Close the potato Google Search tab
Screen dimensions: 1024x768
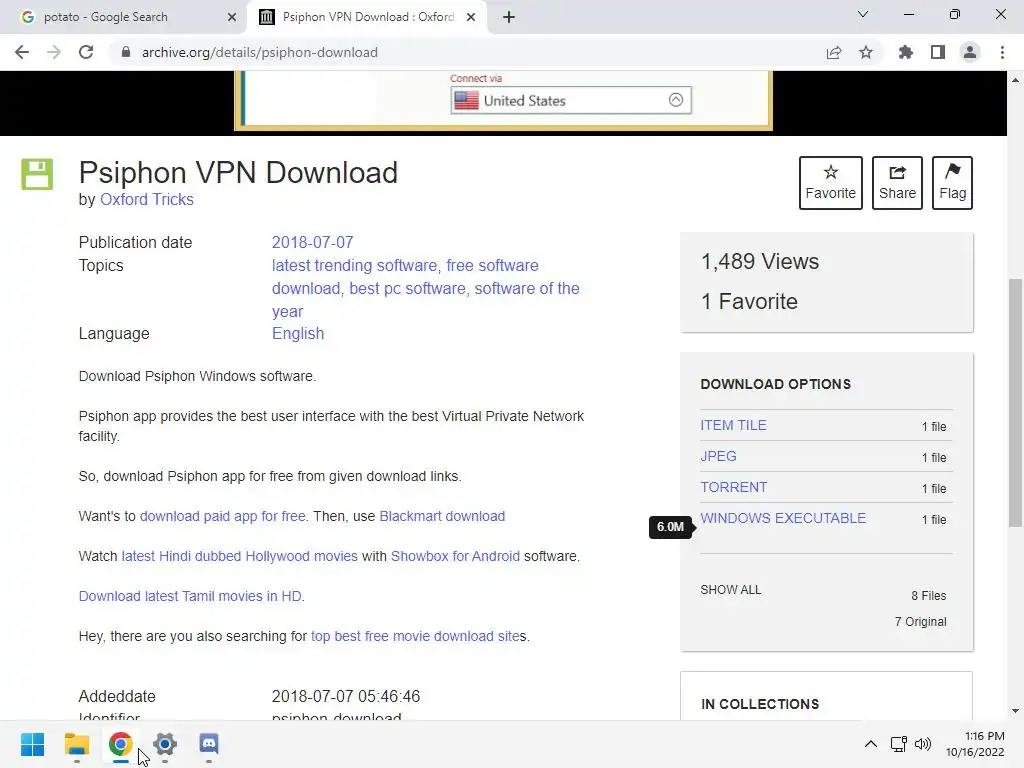[x=232, y=17]
